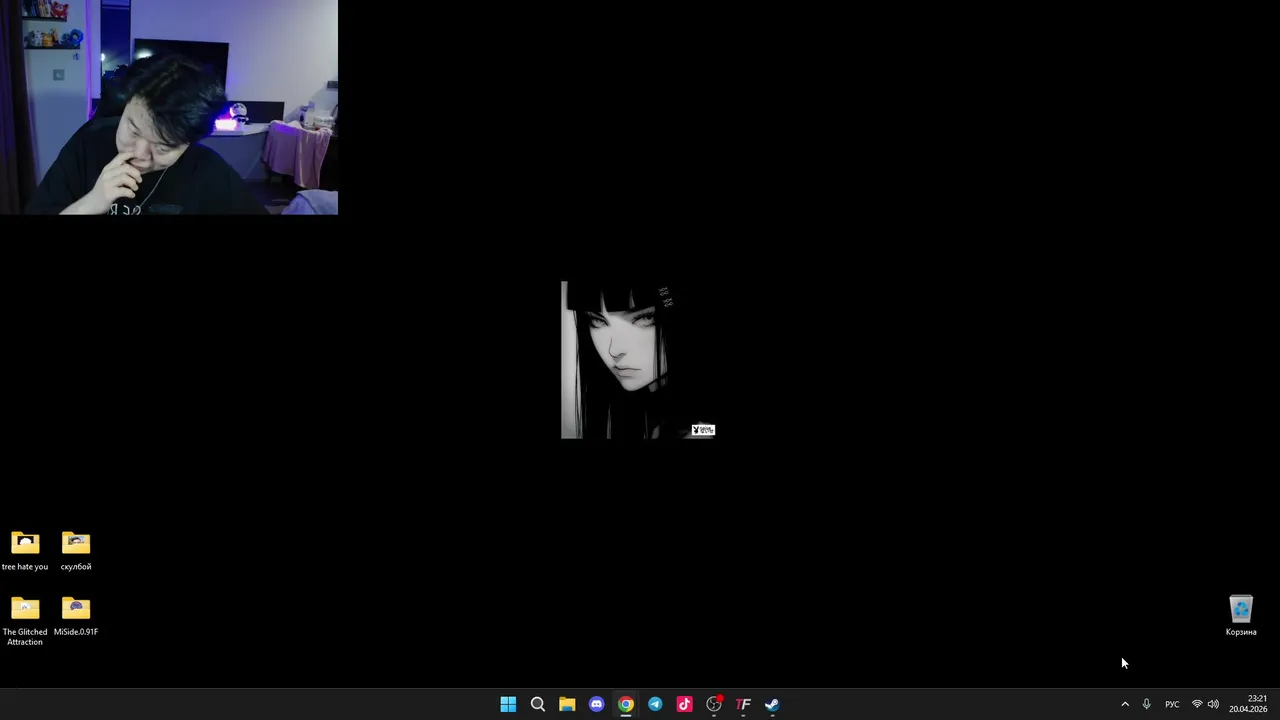1280x720 pixels.
Task: Open the volume speaker tray icon
Action: pyautogui.click(x=1213, y=704)
